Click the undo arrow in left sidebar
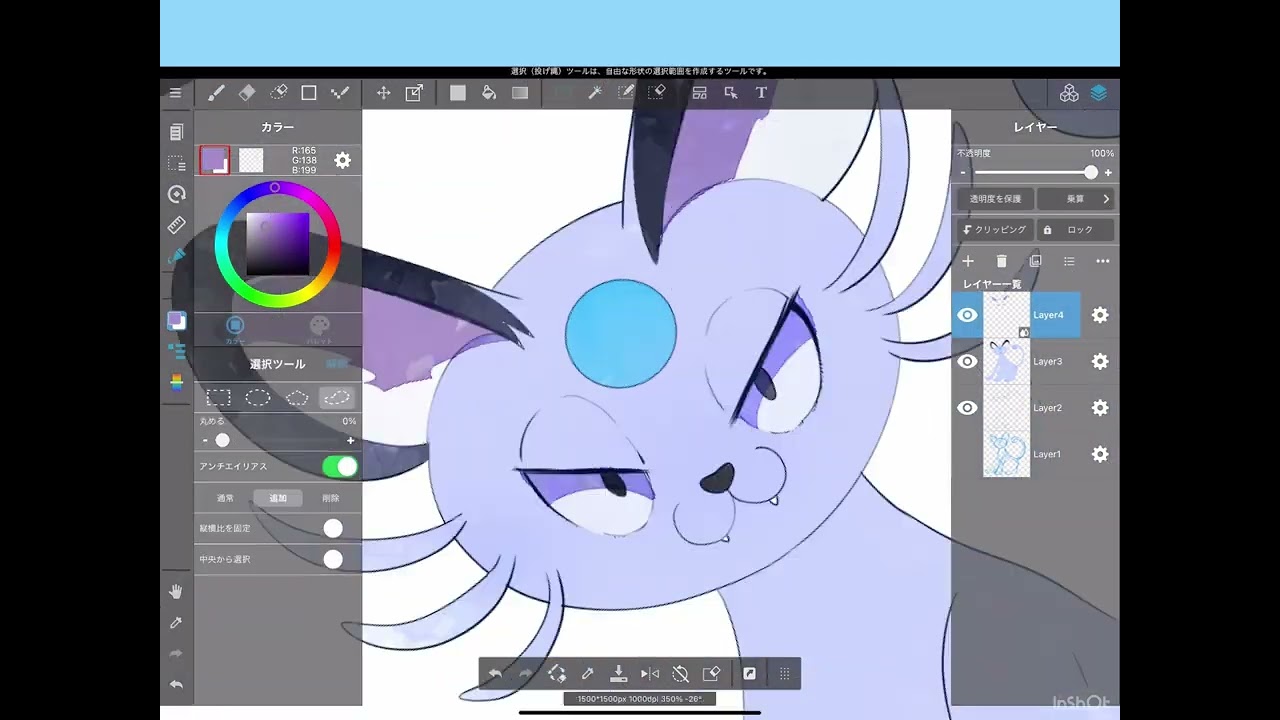Viewport: 1280px width, 720px height. point(176,685)
